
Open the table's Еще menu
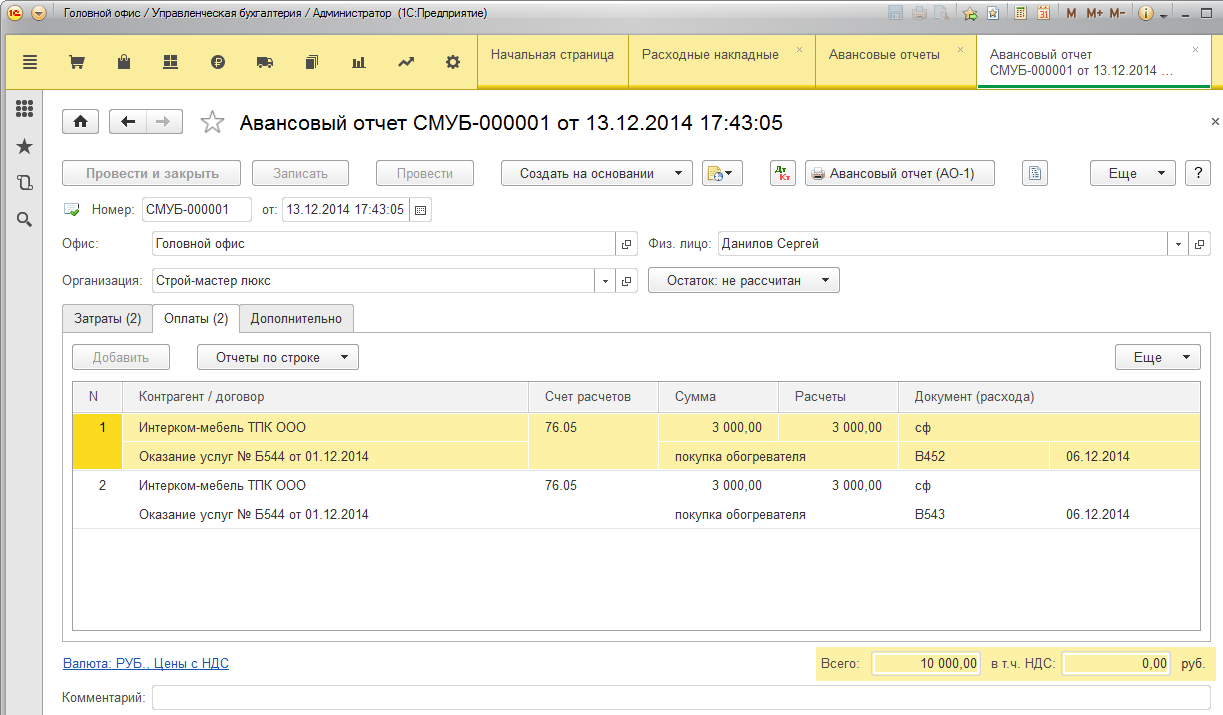(1158, 357)
